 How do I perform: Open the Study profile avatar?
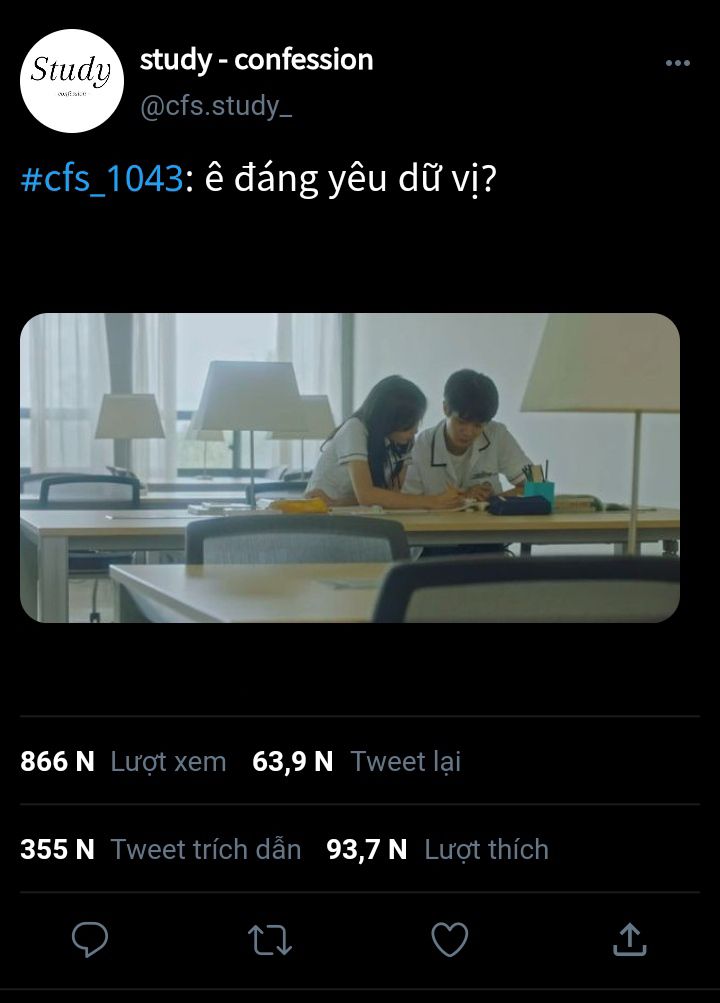click(x=72, y=81)
